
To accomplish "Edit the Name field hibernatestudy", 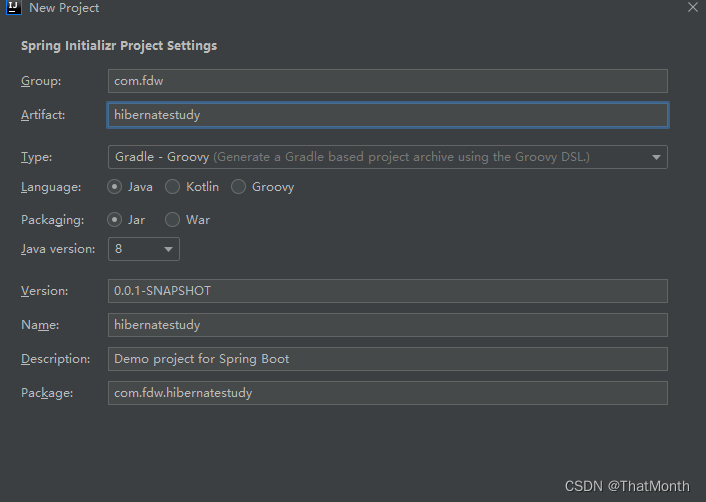I will (x=388, y=325).
